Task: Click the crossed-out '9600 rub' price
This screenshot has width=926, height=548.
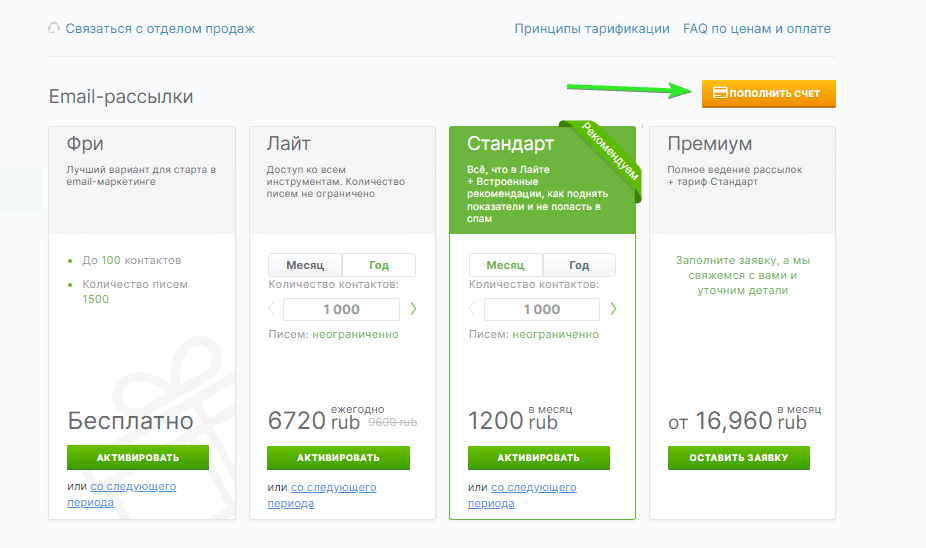Action: [393, 422]
